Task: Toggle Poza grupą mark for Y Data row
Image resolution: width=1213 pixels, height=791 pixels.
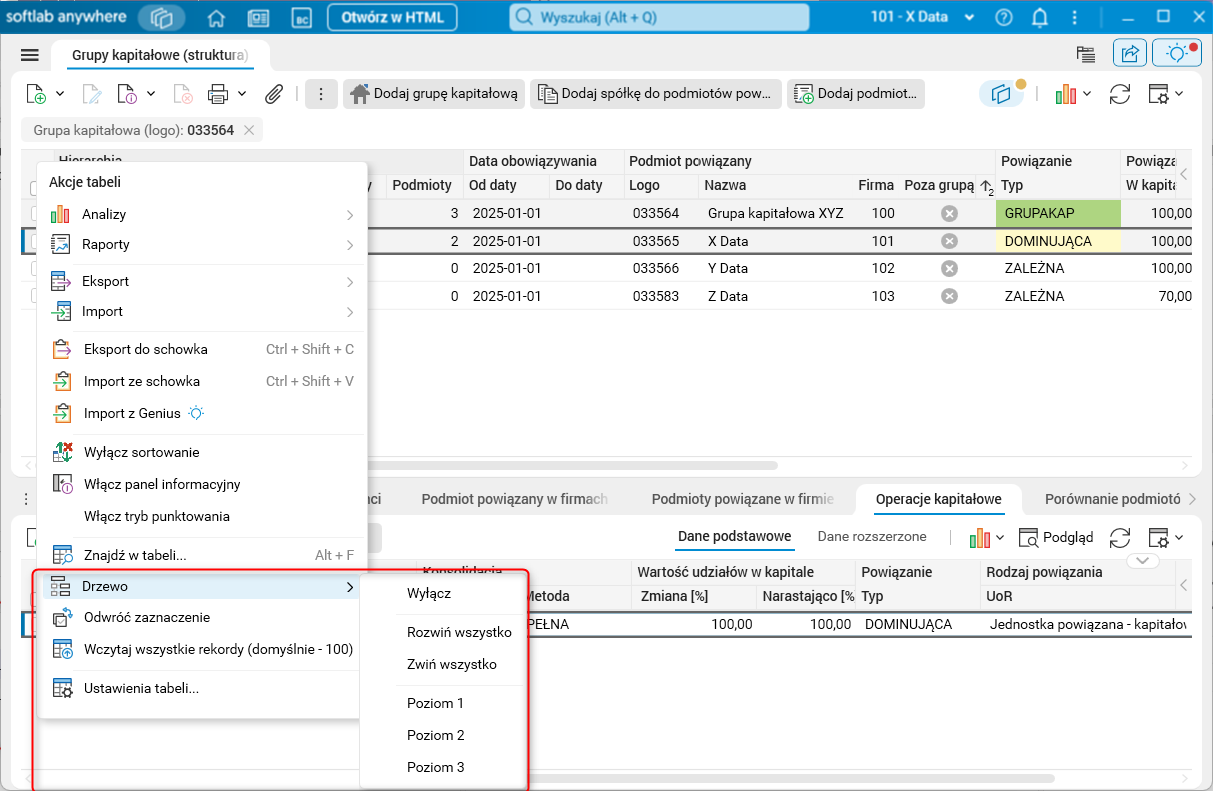Action: click(949, 268)
